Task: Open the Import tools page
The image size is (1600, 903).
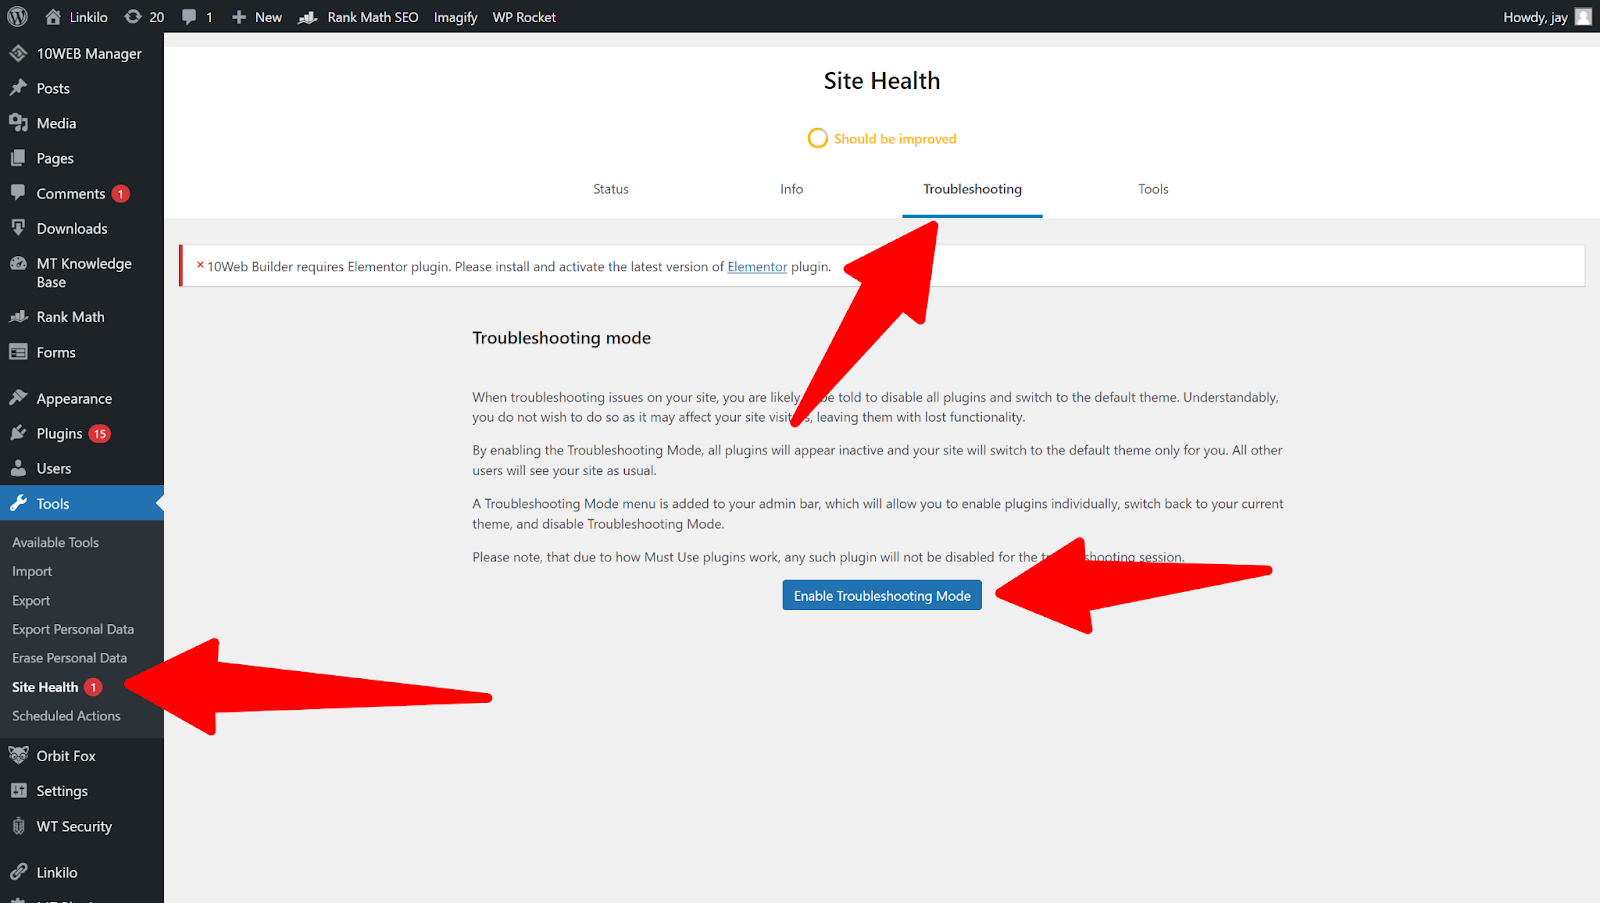Action: coord(32,571)
